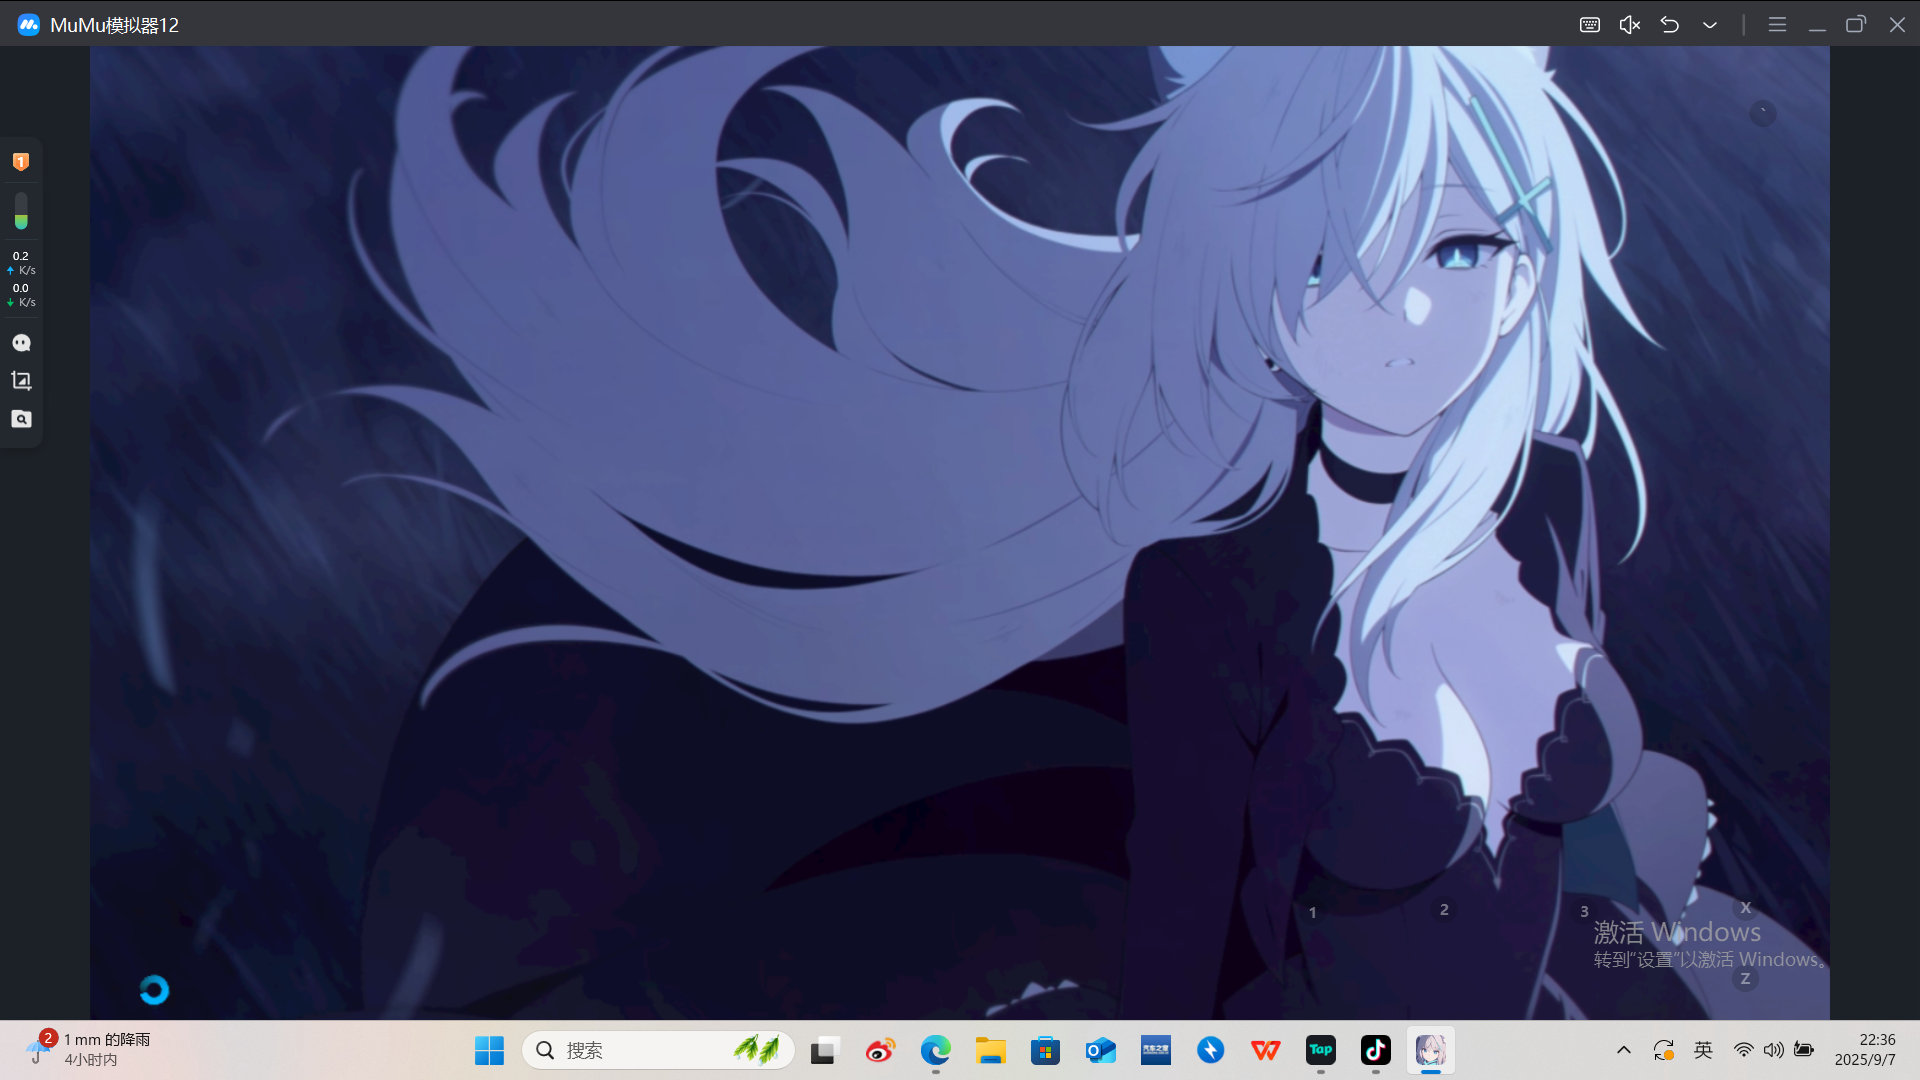The height and width of the screenshot is (1080, 1920).
Task: Open the folder search icon in sidebar
Action: click(21, 419)
